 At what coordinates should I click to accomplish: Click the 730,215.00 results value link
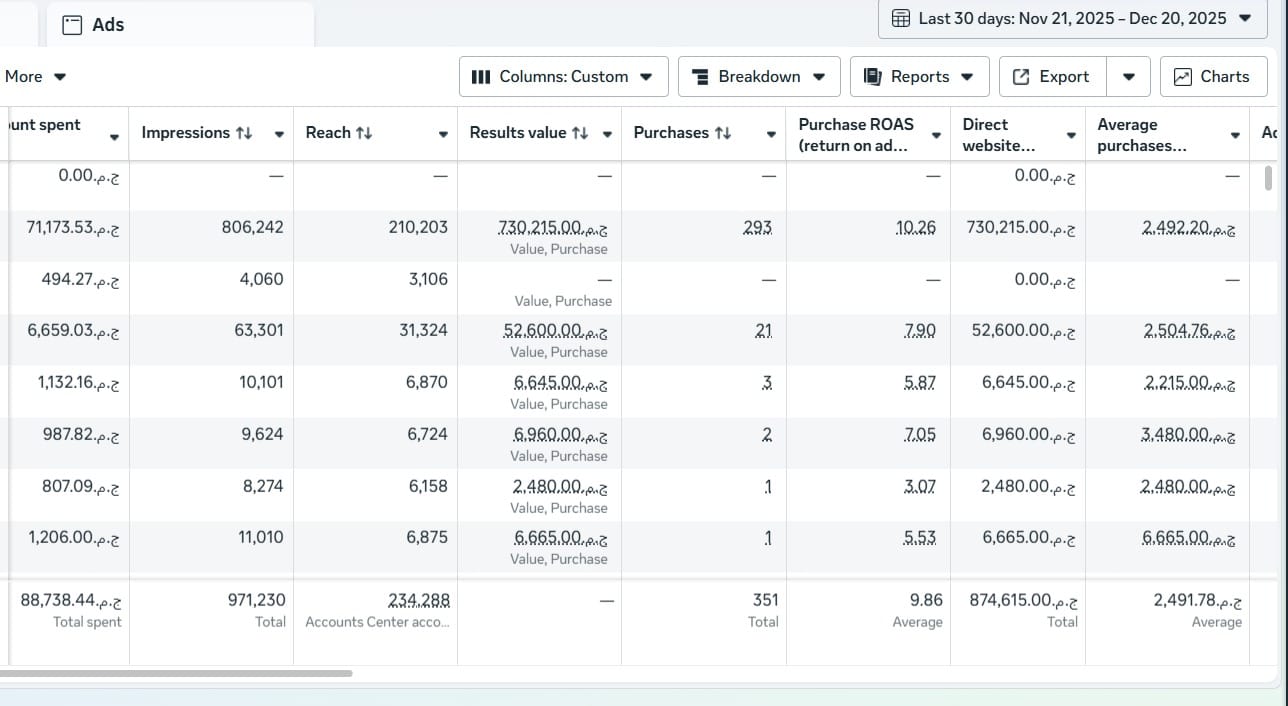(552, 228)
